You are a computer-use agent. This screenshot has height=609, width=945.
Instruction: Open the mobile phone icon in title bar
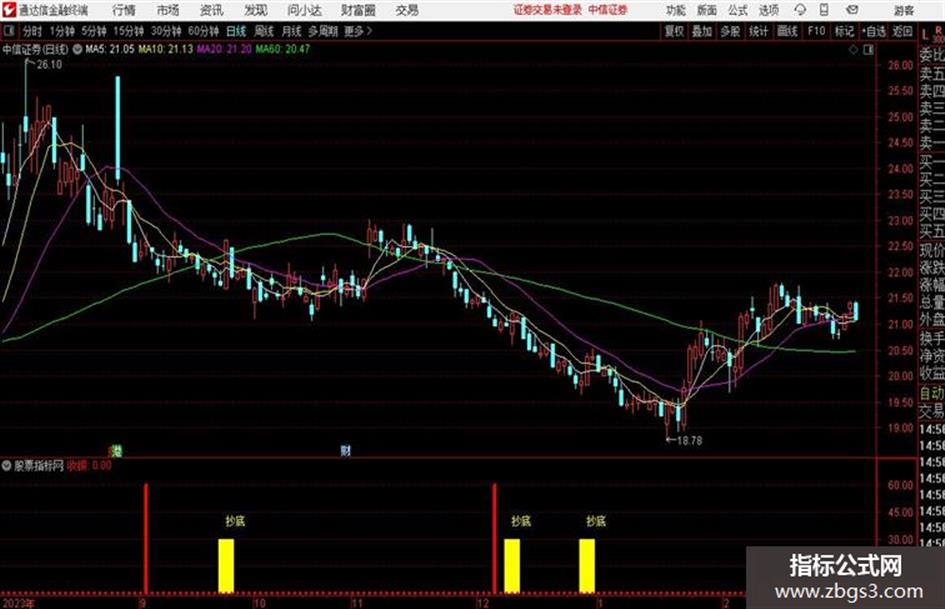coord(824,10)
